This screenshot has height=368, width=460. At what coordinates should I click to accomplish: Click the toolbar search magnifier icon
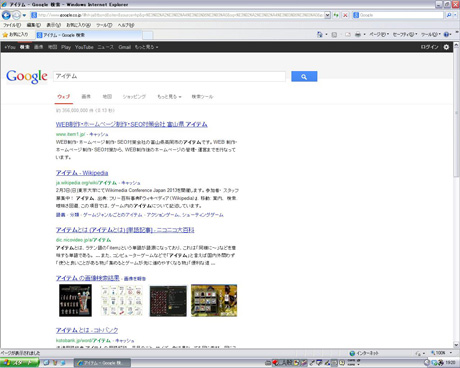(x=449, y=15)
